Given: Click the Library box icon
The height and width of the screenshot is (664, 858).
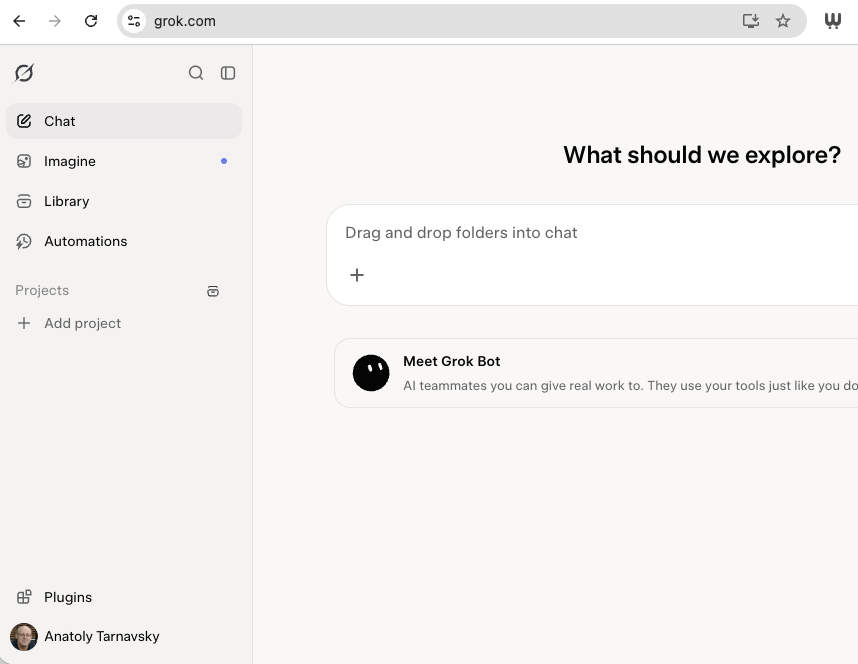Looking at the screenshot, I should tap(24, 201).
